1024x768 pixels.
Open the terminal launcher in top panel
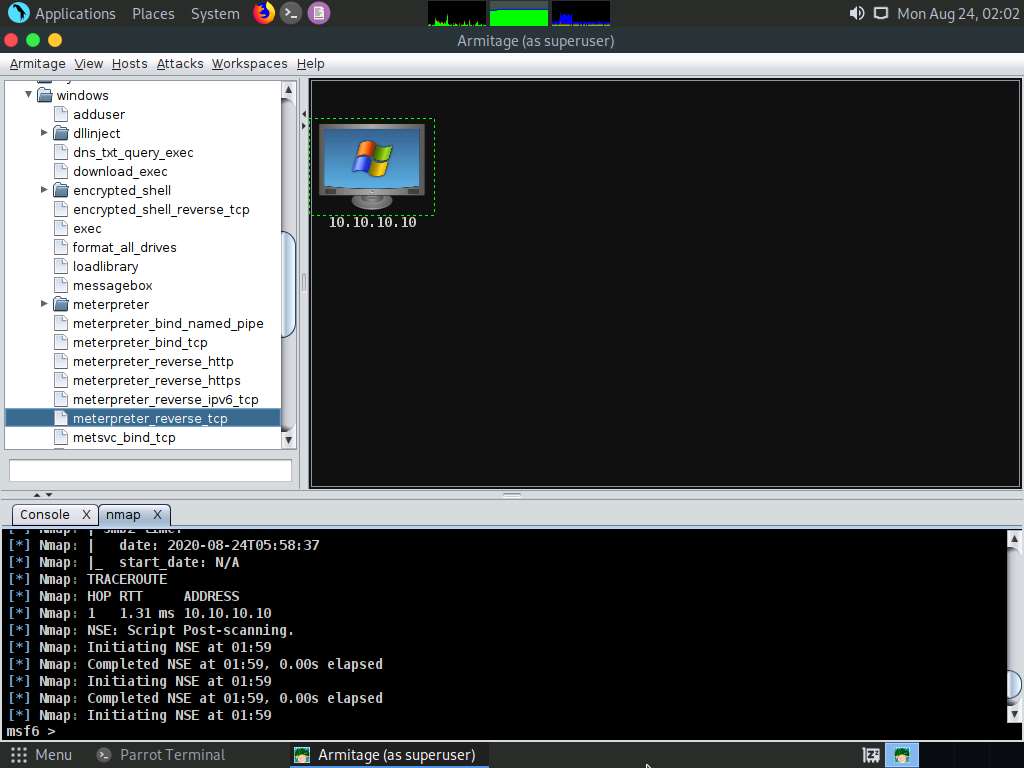(291, 13)
